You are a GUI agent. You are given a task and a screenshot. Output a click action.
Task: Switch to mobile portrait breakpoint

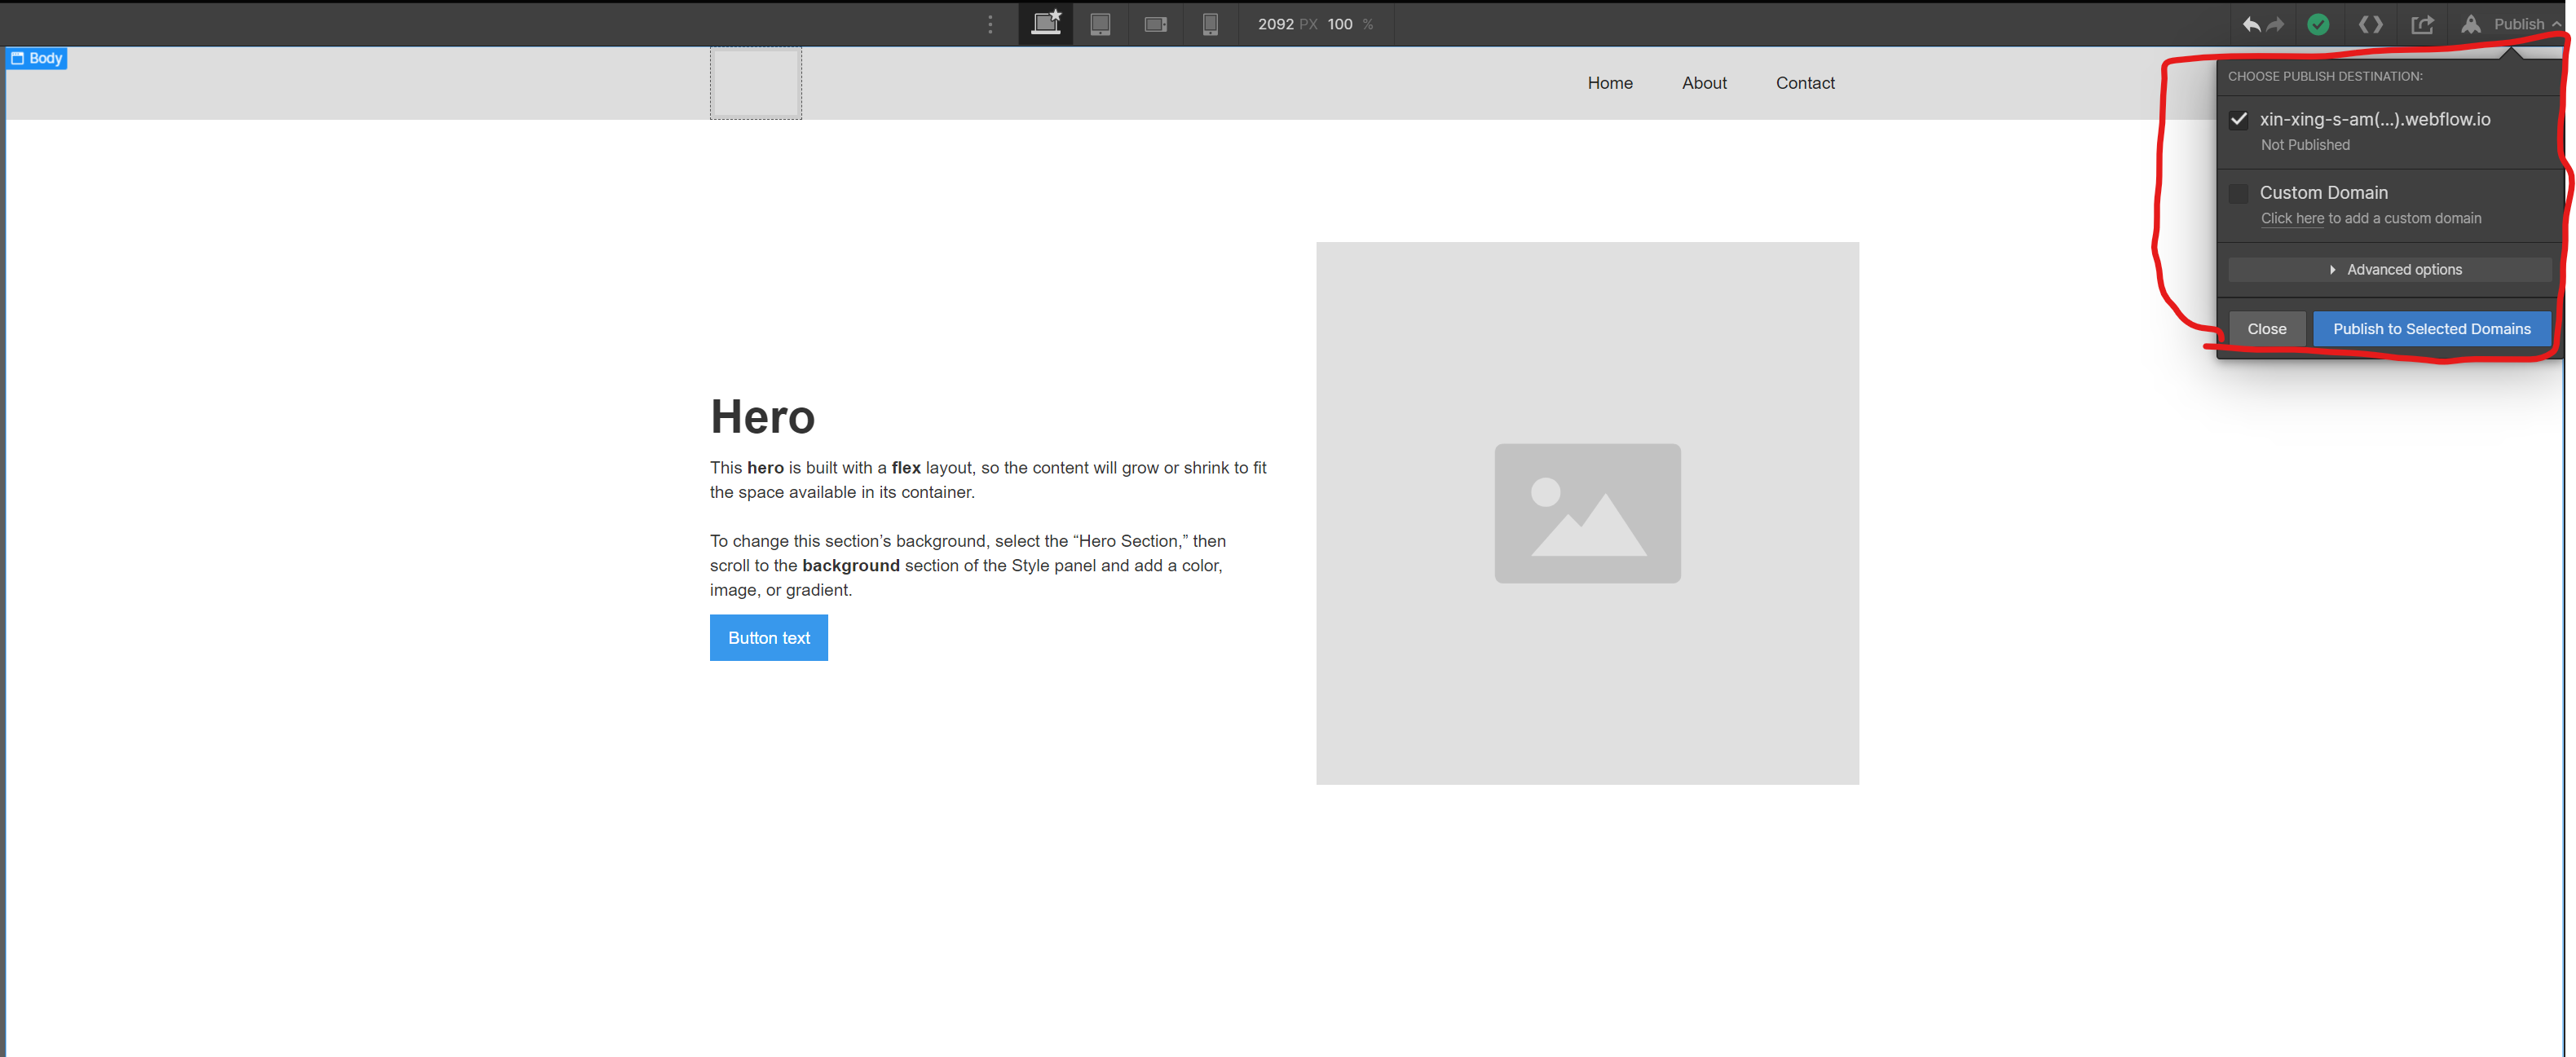click(x=1210, y=24)
